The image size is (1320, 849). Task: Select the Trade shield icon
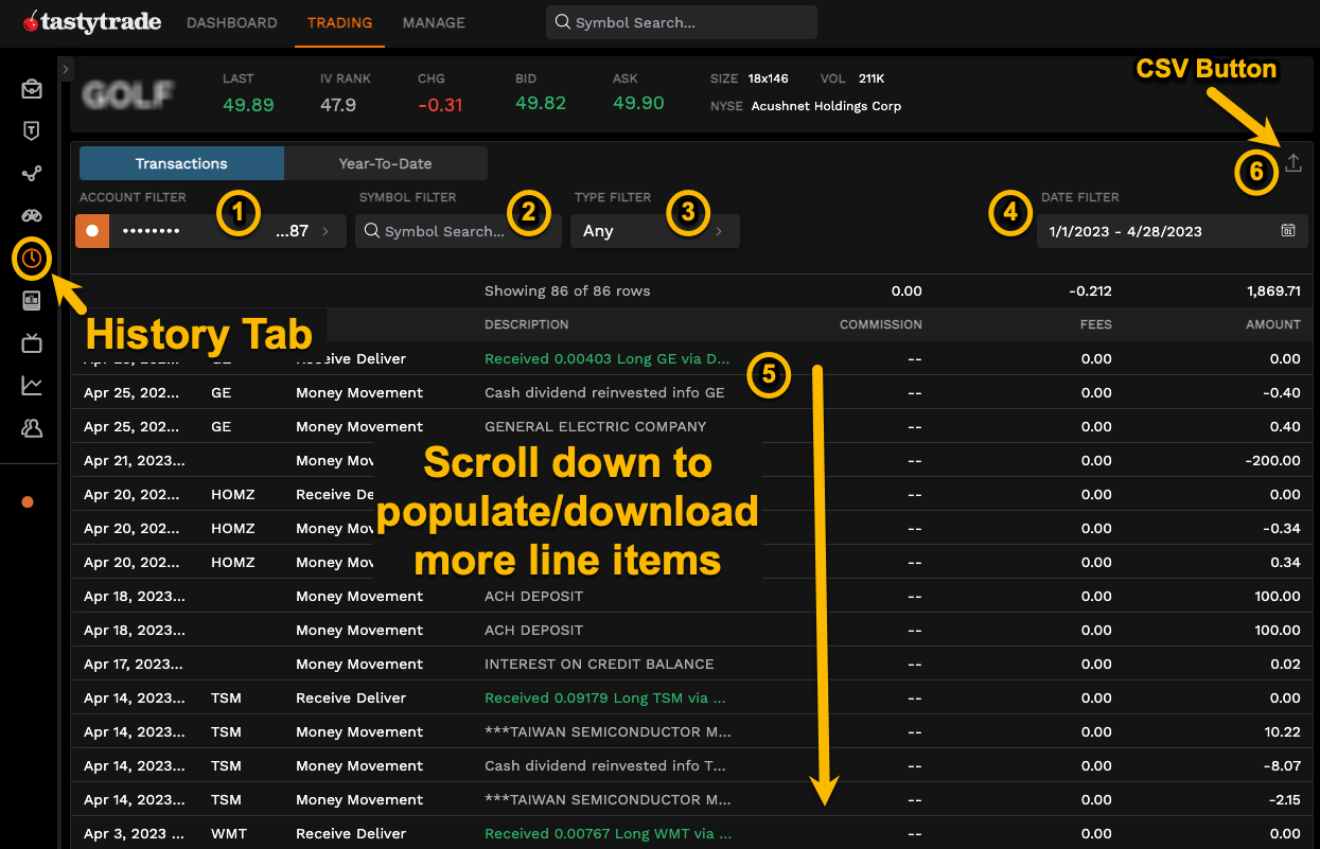click(x=31, y=130)
